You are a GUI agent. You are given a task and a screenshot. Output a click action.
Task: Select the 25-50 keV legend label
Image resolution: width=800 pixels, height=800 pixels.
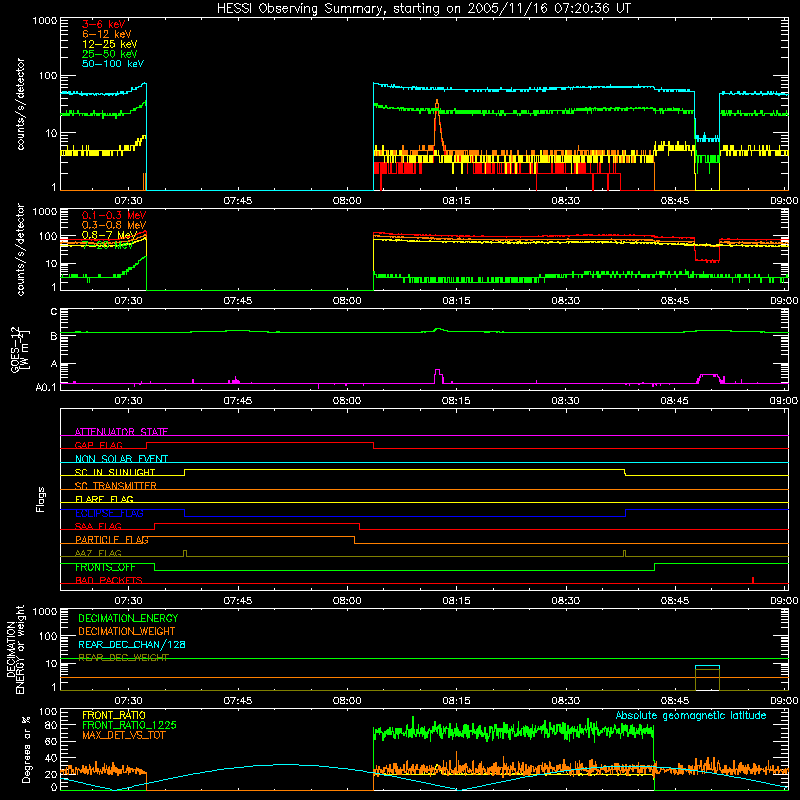pos(109,54)
